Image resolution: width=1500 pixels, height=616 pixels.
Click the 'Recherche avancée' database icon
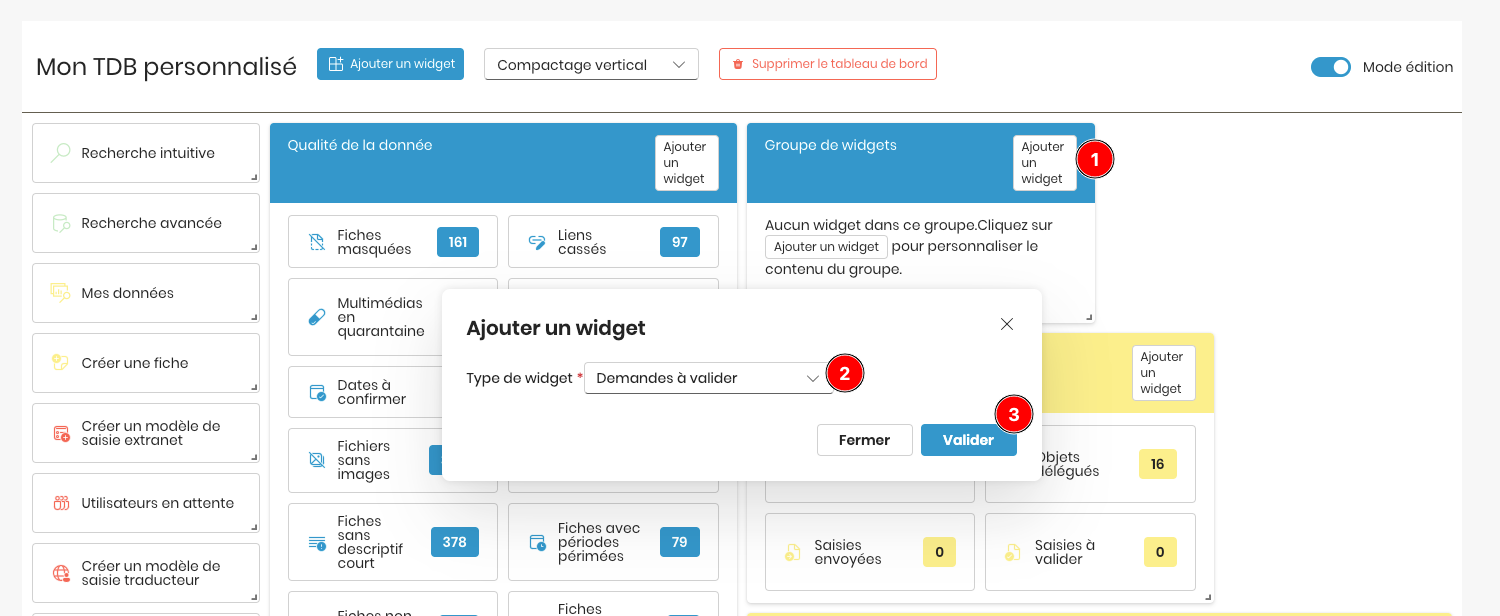point(61,223)
